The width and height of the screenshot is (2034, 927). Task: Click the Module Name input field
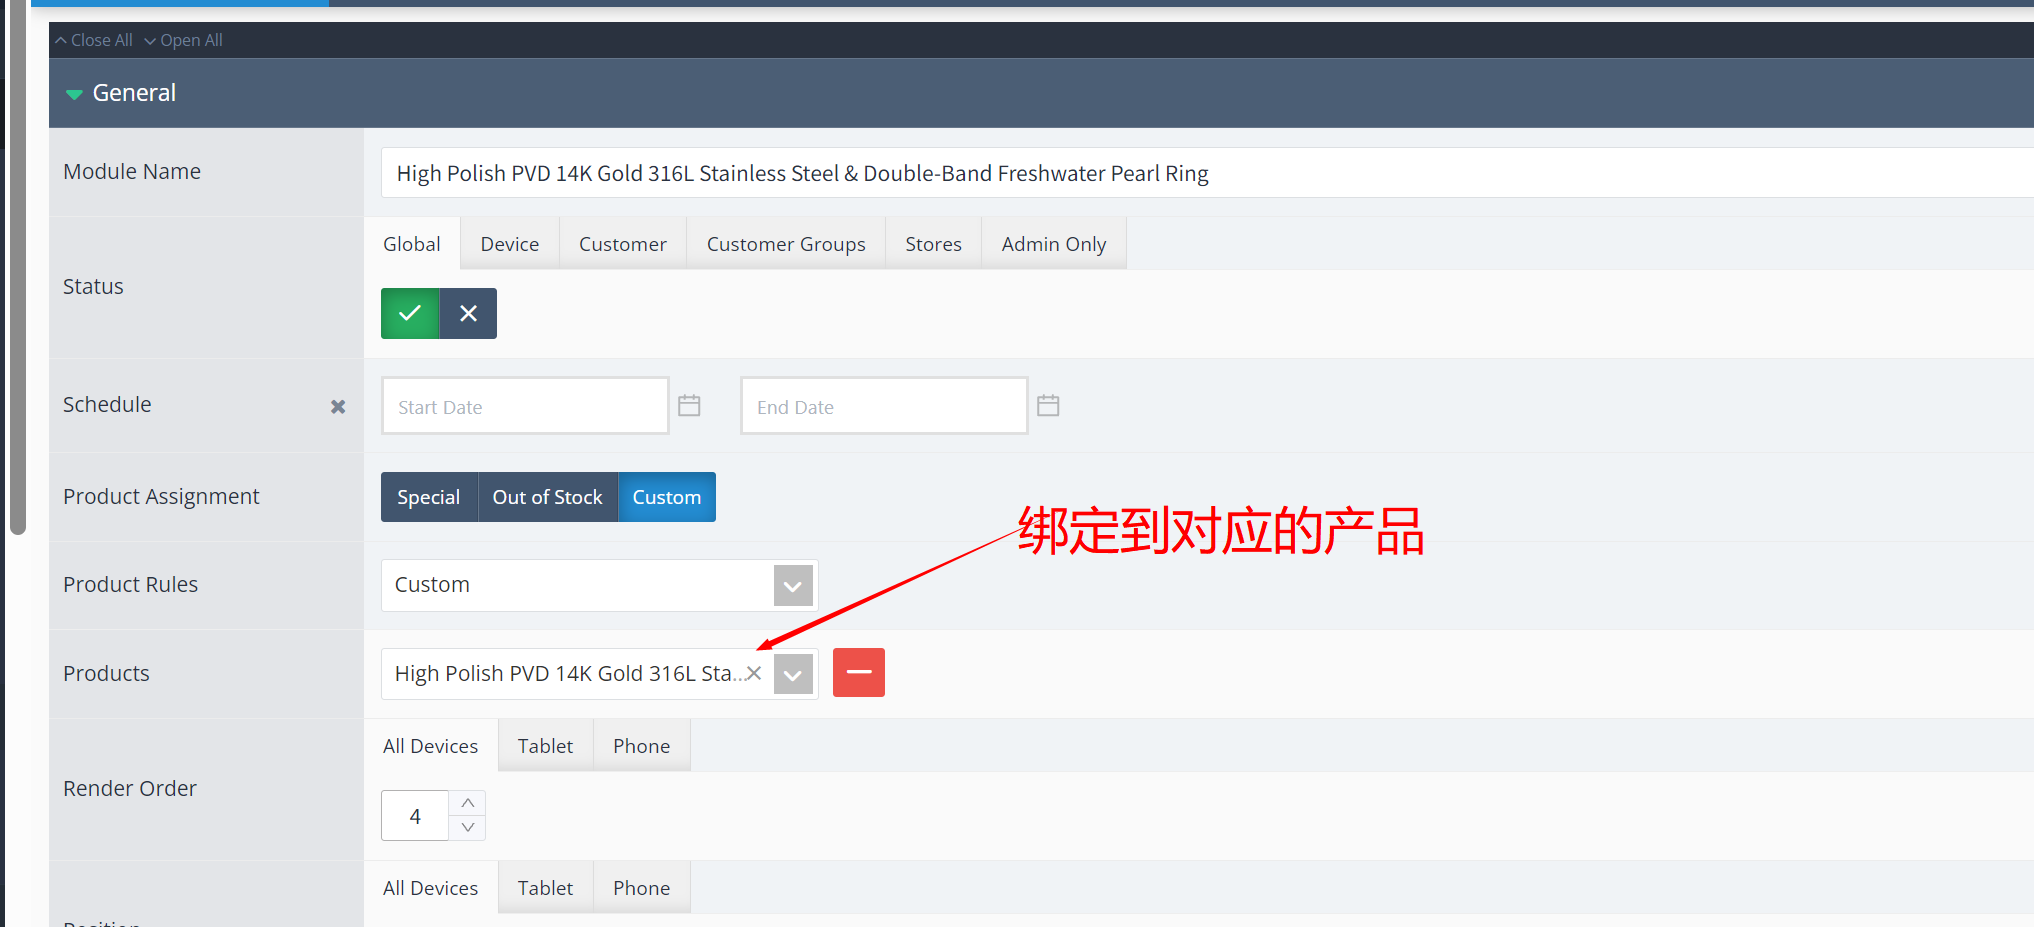tap(800, 172)
